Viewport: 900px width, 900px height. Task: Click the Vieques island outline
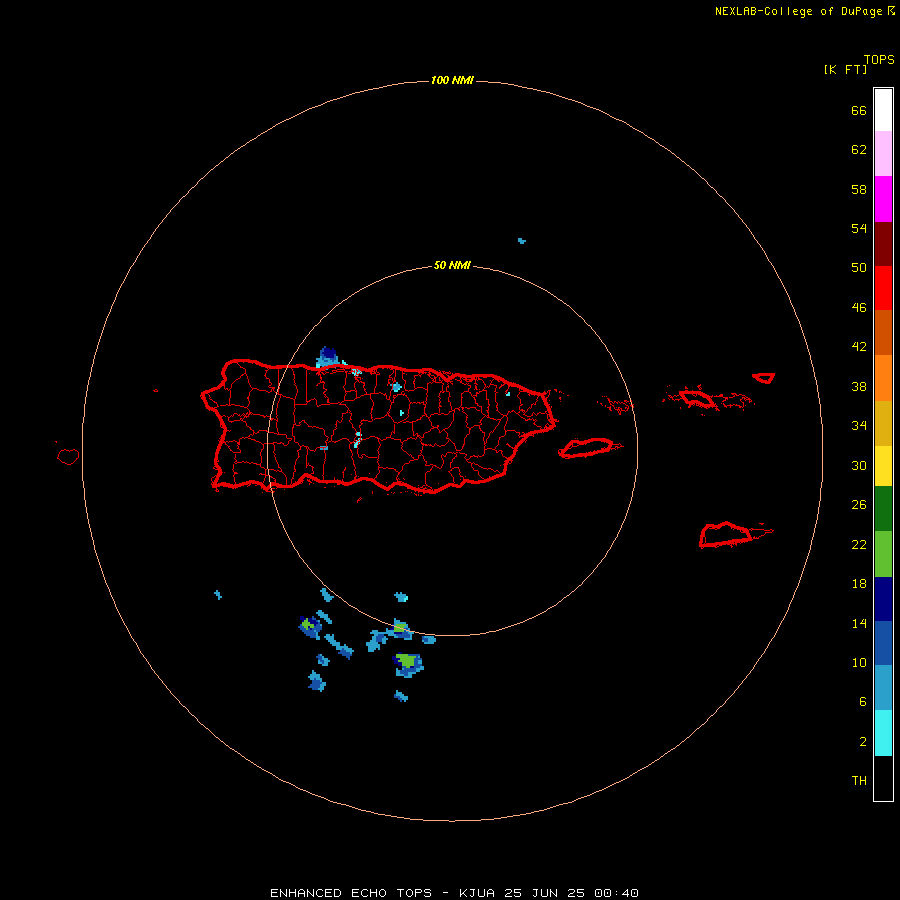589,448
